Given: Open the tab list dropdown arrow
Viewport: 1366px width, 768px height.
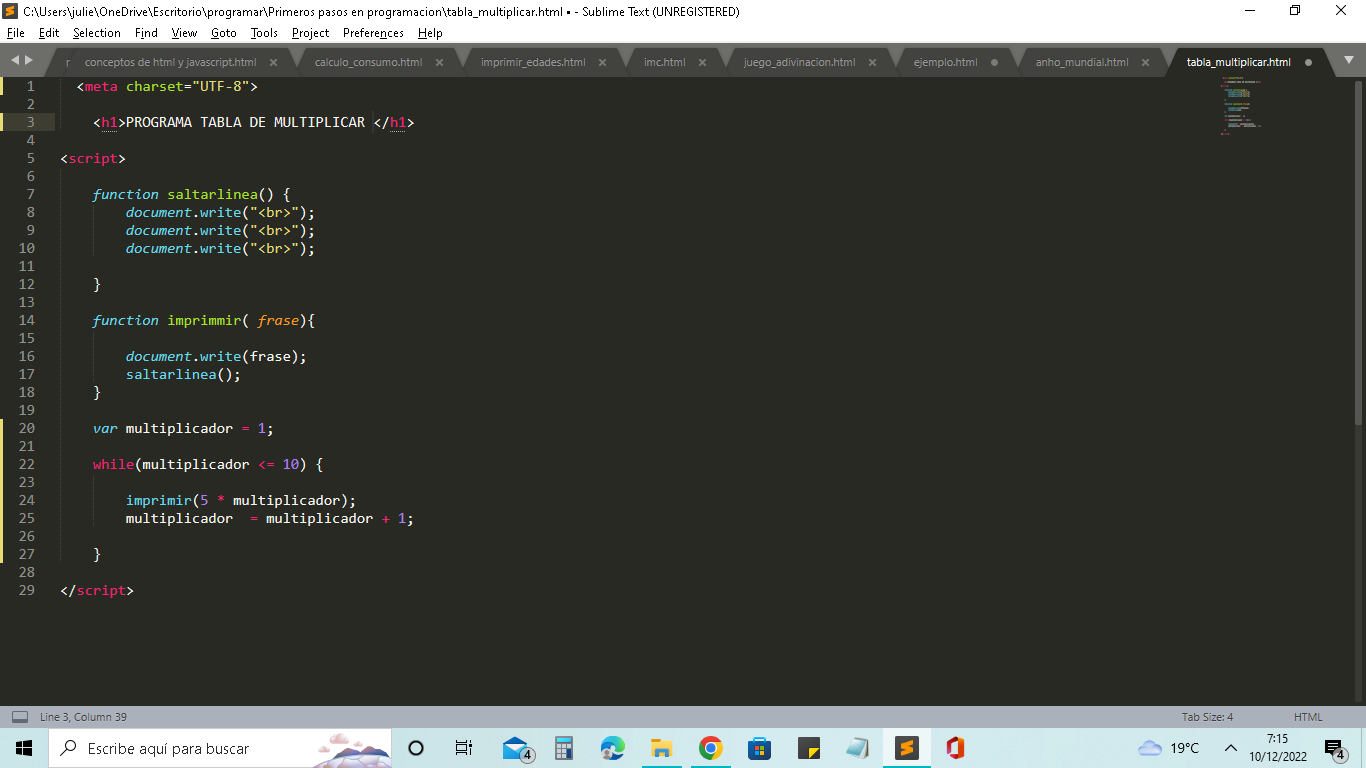Looking at the screenshot, I should coord(1348,60).
